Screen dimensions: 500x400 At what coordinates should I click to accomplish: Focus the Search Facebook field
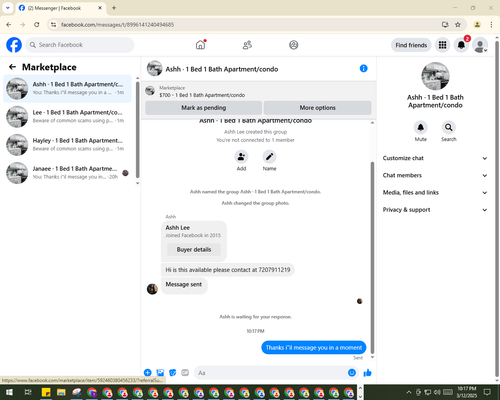tap(80, 45)
